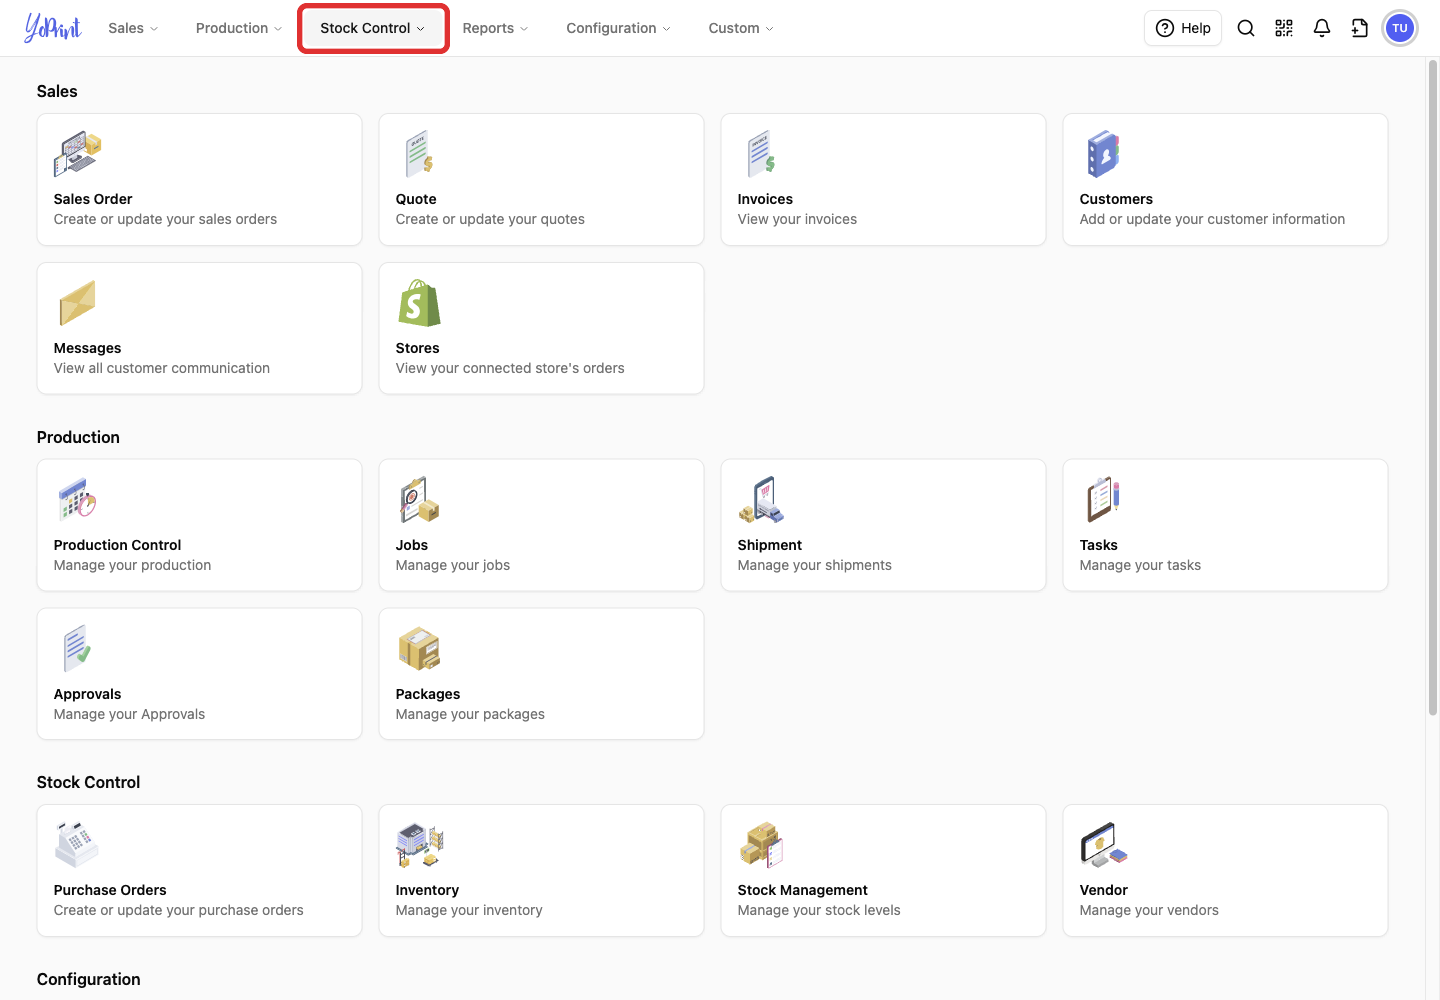Click the Sales Order card icon
The width and height of the screenshot is (1440, 1000).
pyautogui.click(x=78, y=154)
